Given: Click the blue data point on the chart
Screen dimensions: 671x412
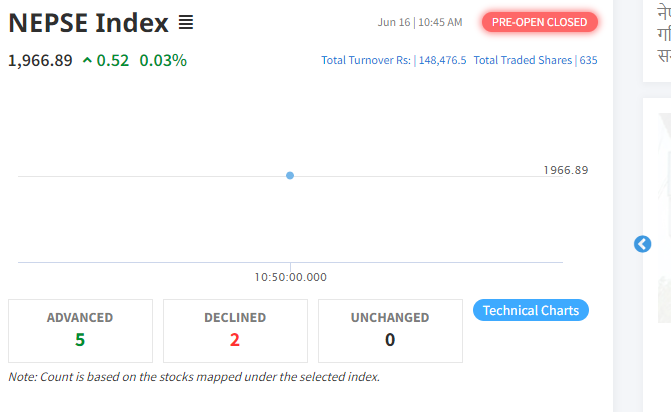Looking at the screenshot, I should tap(290, 175).
